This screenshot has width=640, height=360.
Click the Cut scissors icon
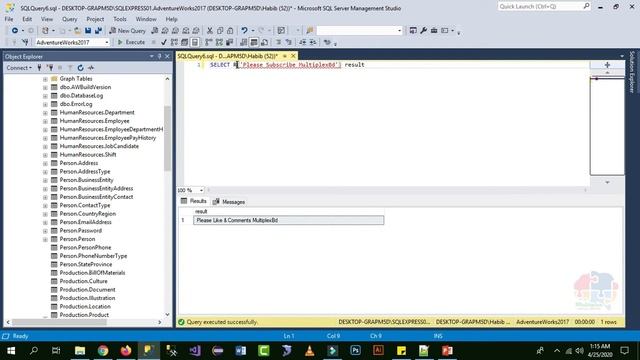pos(210,31)
